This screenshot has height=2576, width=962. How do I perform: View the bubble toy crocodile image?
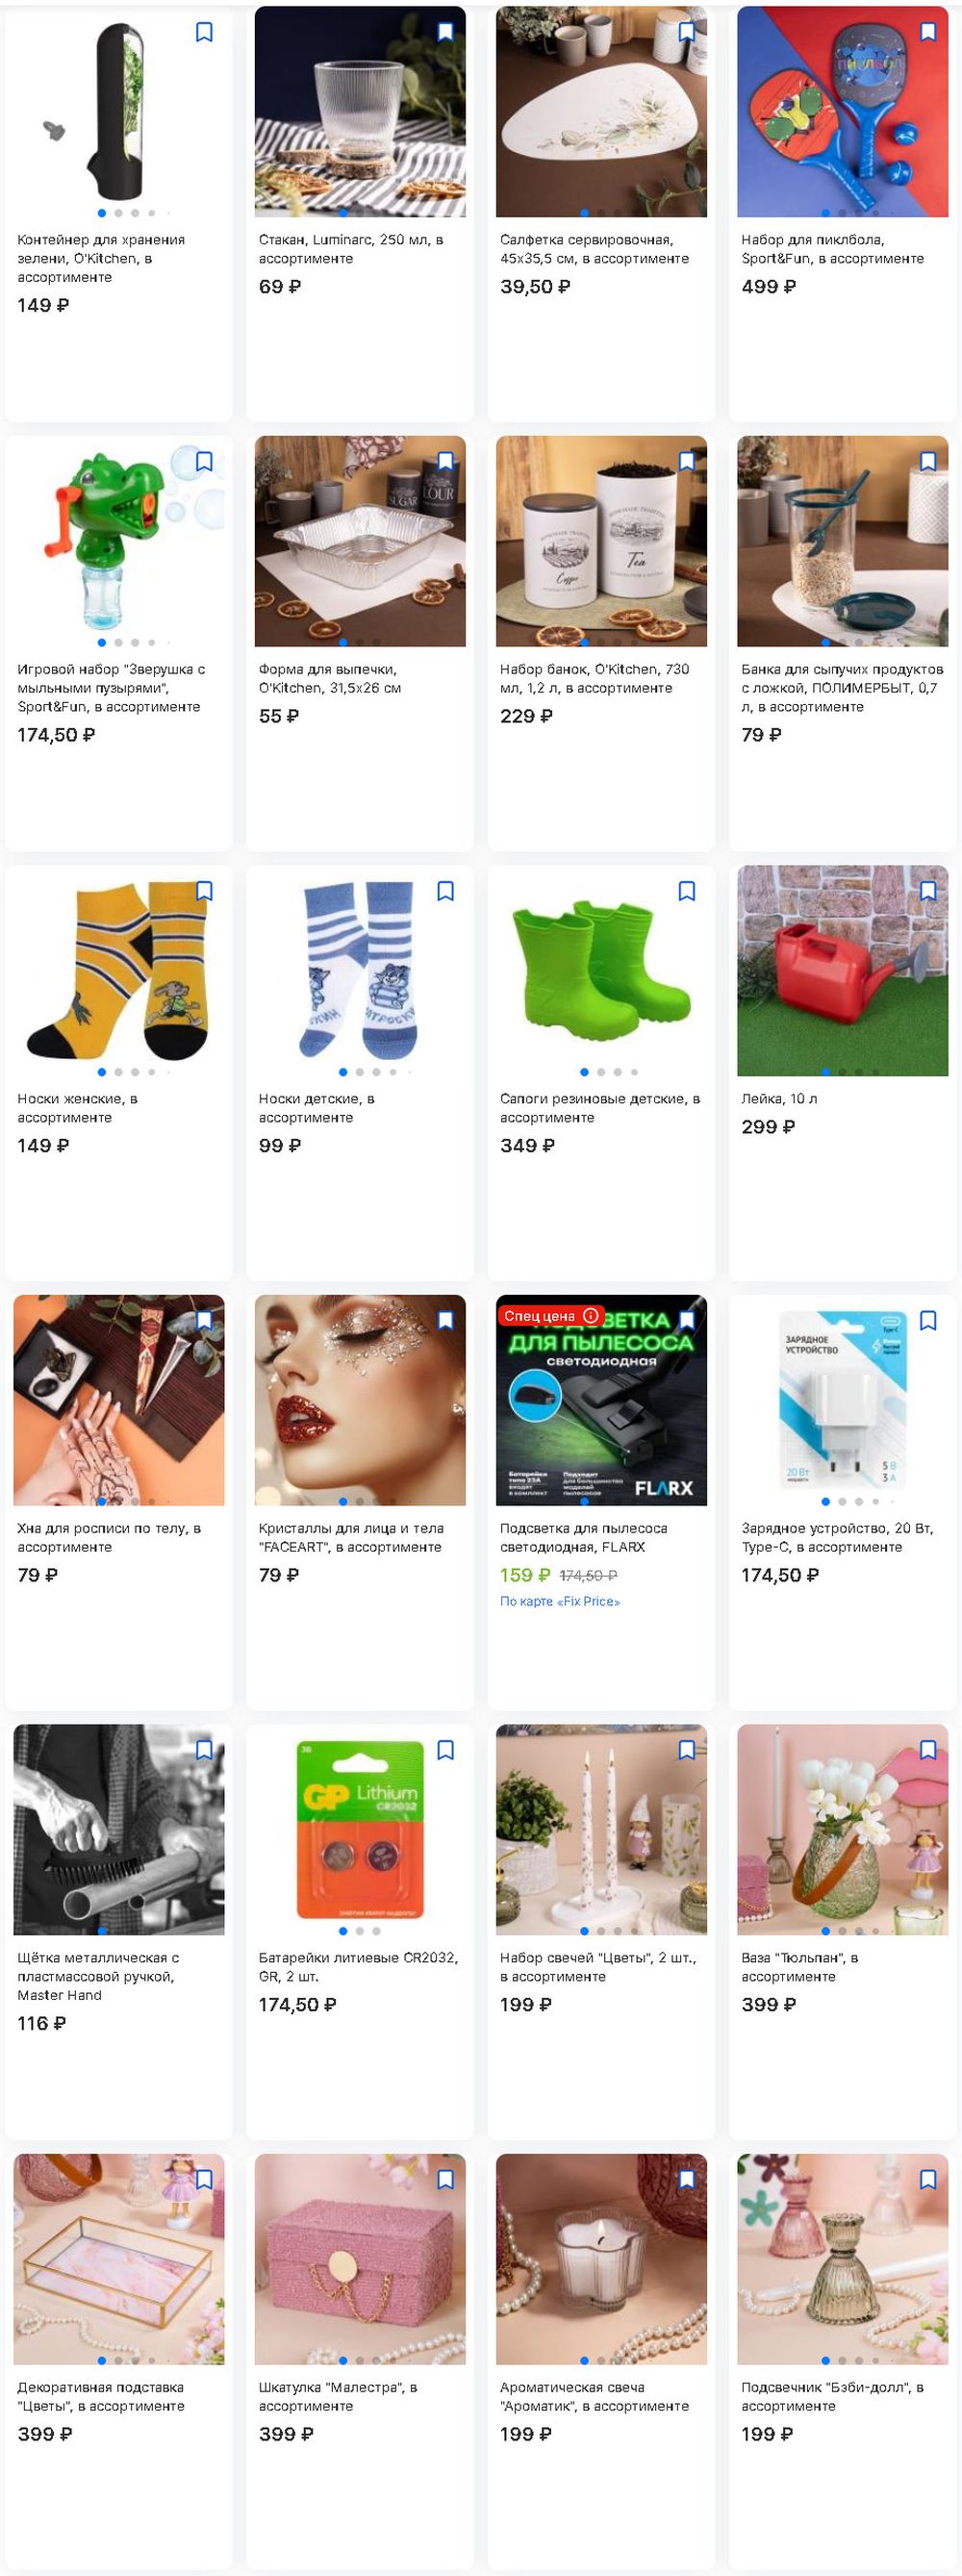point(119,541)
